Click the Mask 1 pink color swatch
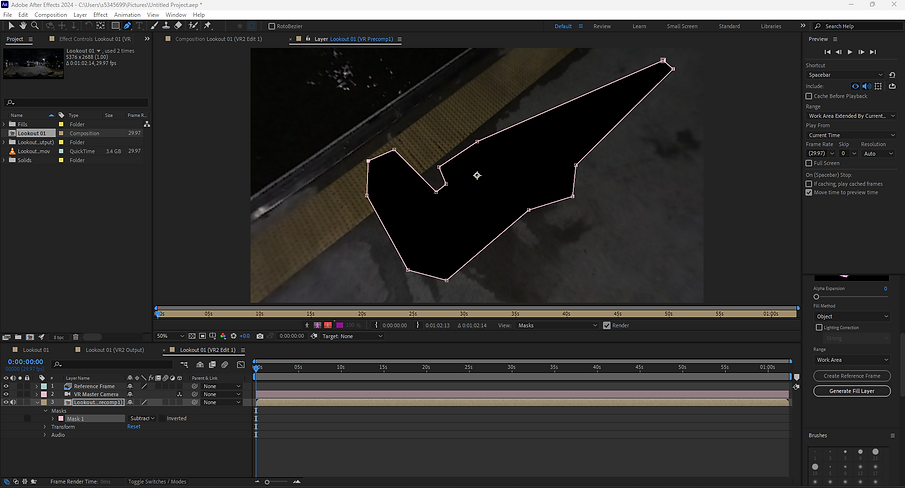This screenshot has height=488, width=905. (61, 419)
